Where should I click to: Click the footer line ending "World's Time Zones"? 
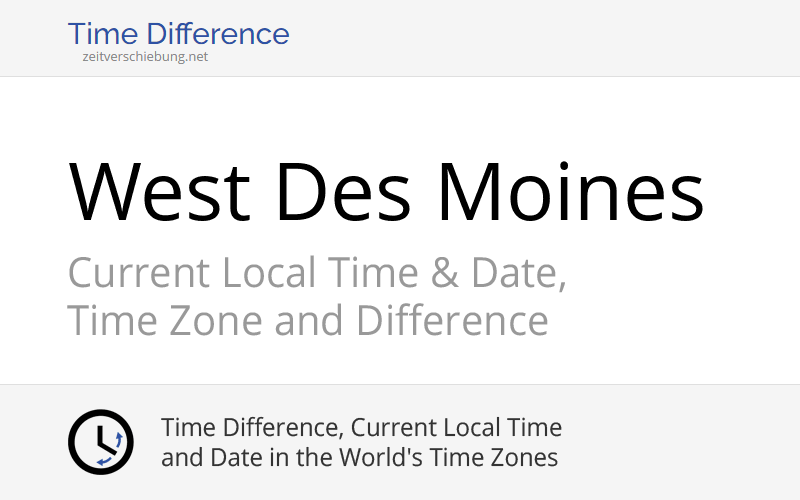point(359,458)
